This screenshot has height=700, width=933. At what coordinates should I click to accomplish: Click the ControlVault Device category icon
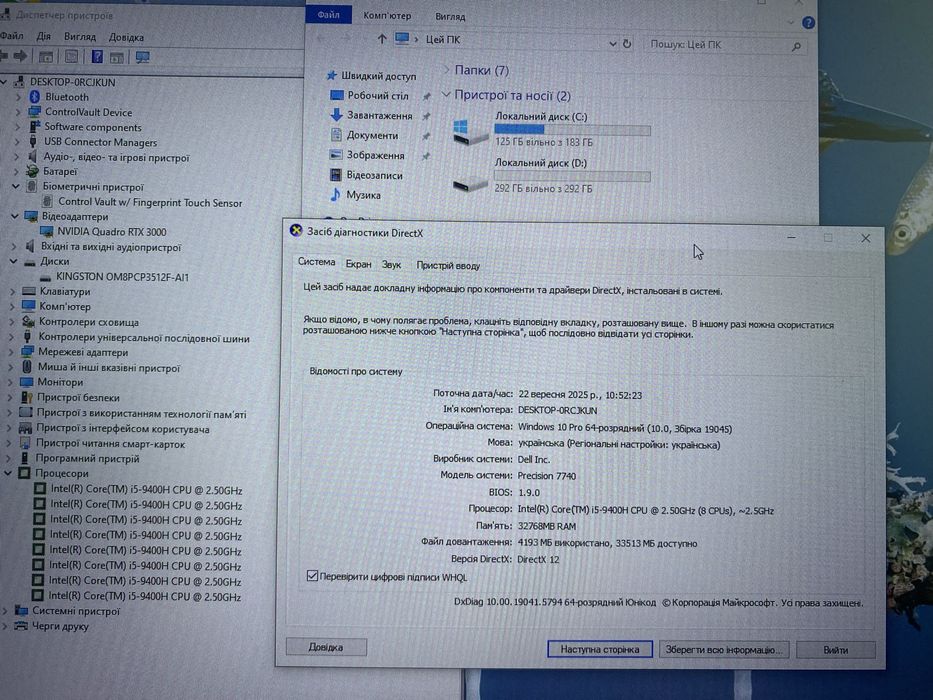(x=35, y=112)
